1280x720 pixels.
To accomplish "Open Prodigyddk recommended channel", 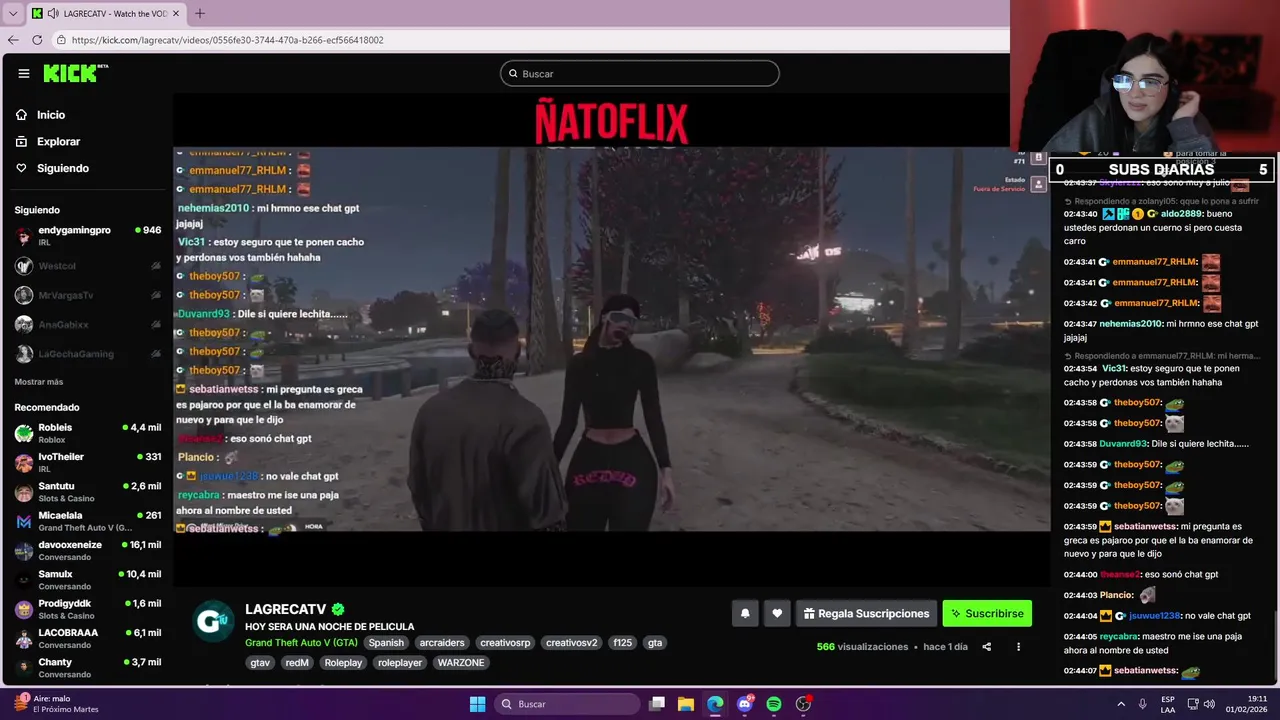I will [x=87, y=609].
